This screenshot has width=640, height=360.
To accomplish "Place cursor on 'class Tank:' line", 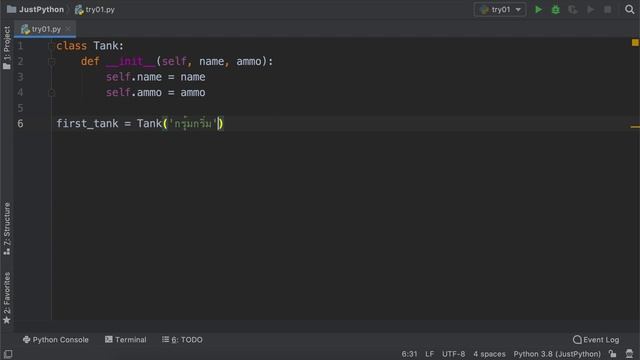I will point(90,46).
